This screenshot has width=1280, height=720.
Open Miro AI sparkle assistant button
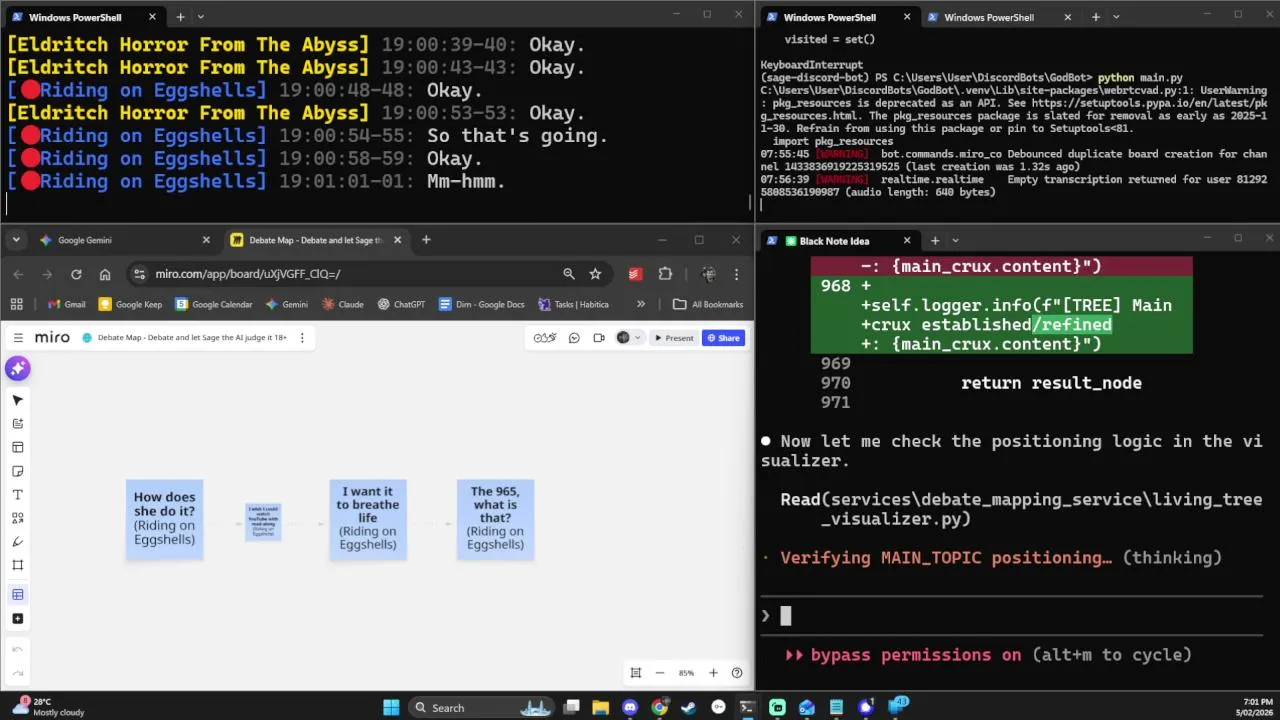coord(17,369)
